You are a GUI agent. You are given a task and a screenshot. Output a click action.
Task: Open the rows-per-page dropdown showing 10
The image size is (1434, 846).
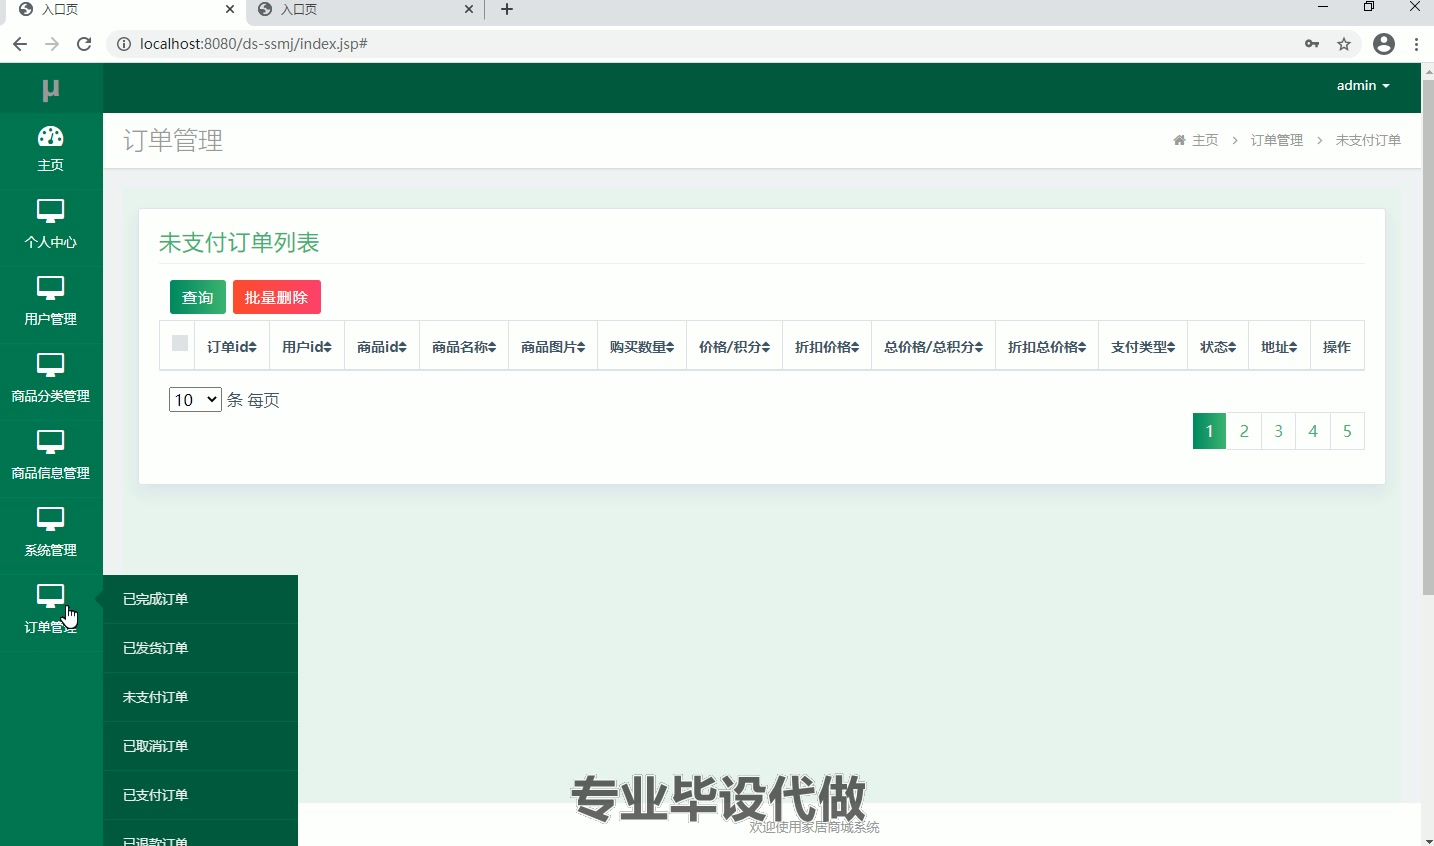(x=195, y=400)
